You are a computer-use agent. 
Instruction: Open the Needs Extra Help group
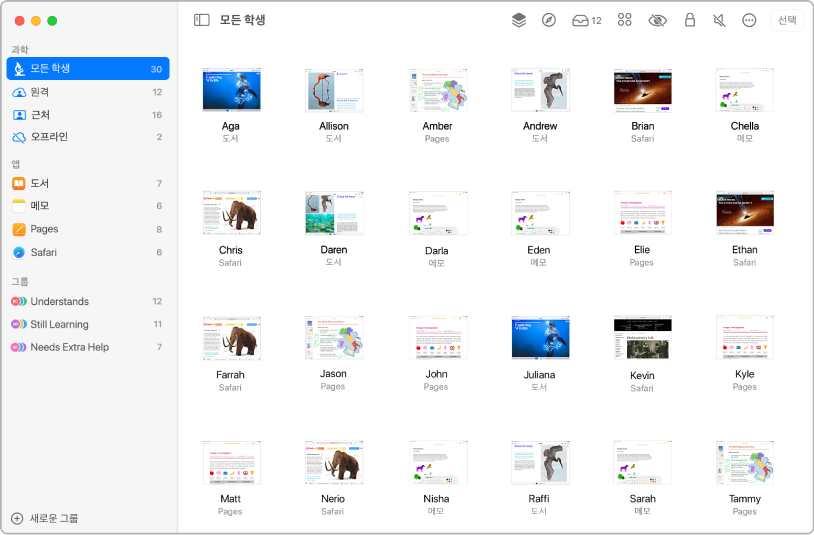point(88,347)
